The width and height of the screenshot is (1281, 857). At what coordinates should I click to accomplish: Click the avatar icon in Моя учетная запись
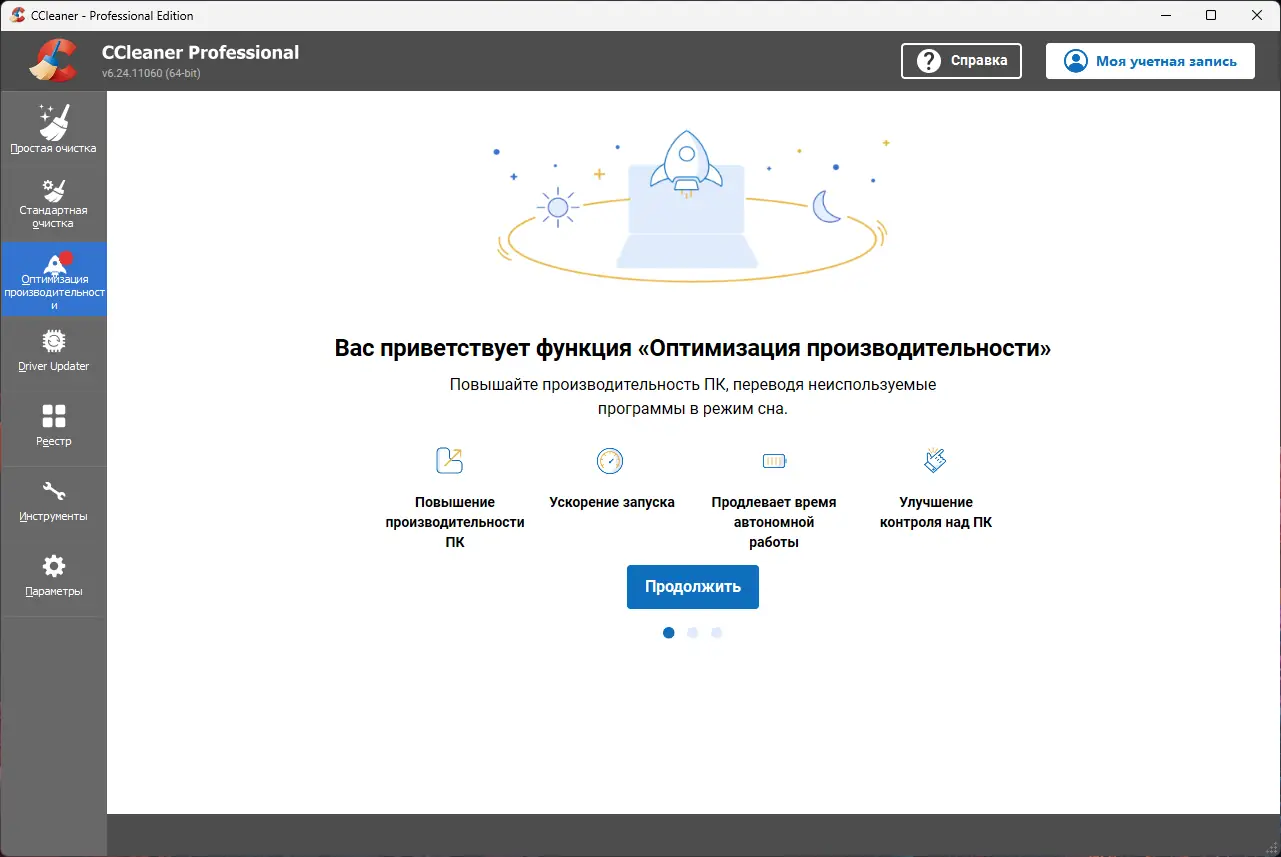click(1075, 60)
